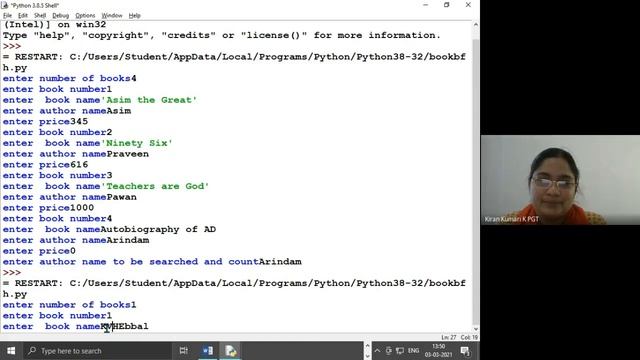Screen dimensions: 640x360
Task: Click the 'enter author namePawan' line
Action: point(69,197)
